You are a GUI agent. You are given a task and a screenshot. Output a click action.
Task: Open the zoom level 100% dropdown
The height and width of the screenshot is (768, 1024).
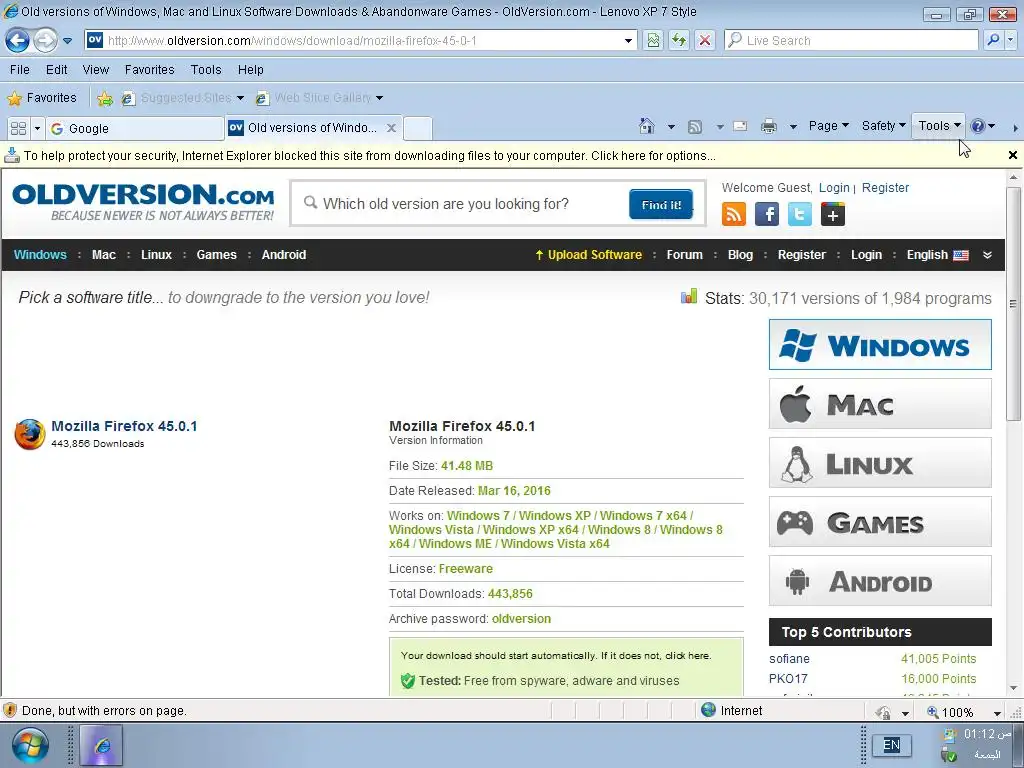click(997, 712)
